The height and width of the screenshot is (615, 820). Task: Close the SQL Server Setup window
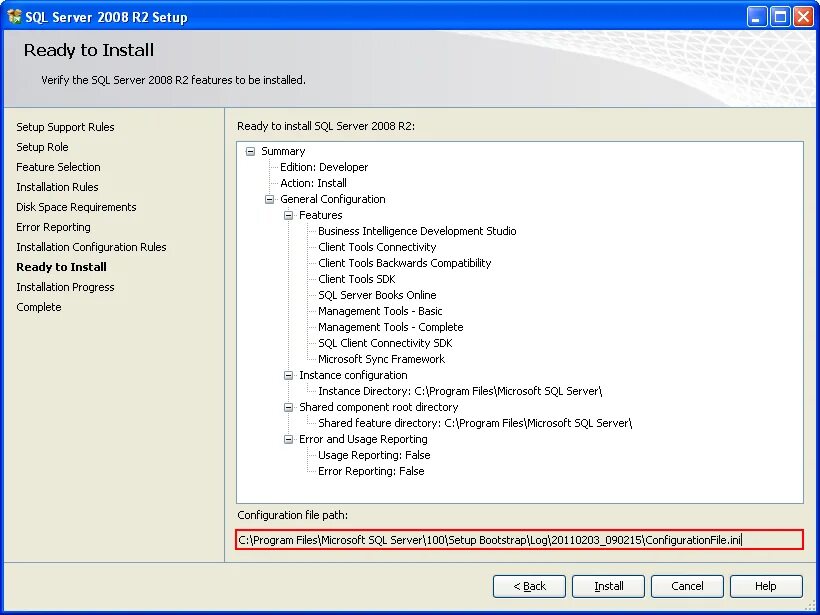[x=803, y=17]
